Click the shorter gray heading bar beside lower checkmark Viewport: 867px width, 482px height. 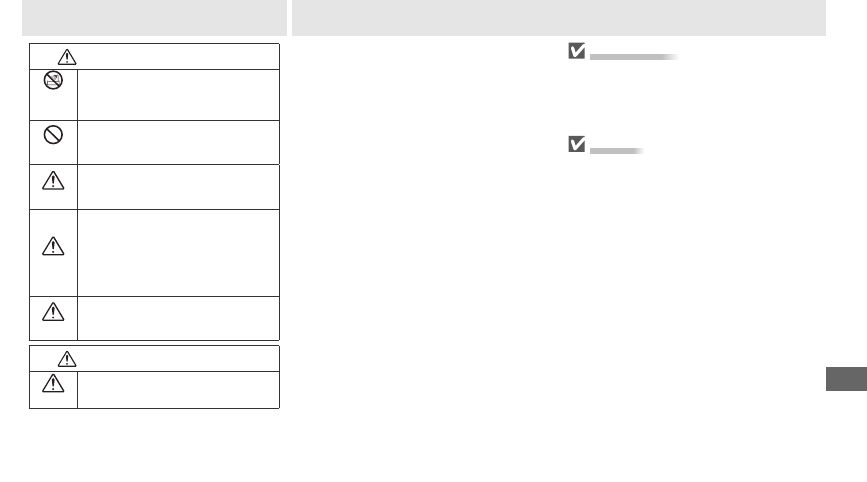click(617, 151)
